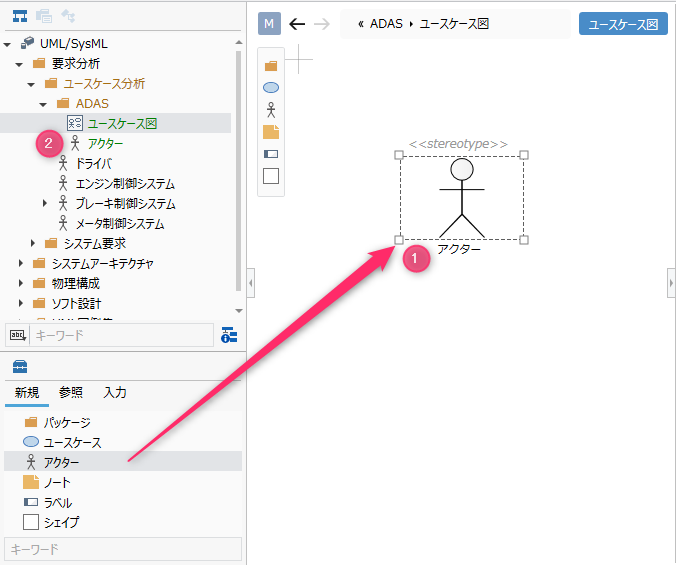Collapse the 要求分析 folder

19,64
